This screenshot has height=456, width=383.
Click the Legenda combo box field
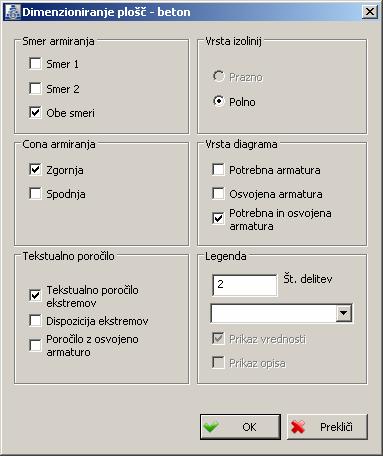click(281, 313)
